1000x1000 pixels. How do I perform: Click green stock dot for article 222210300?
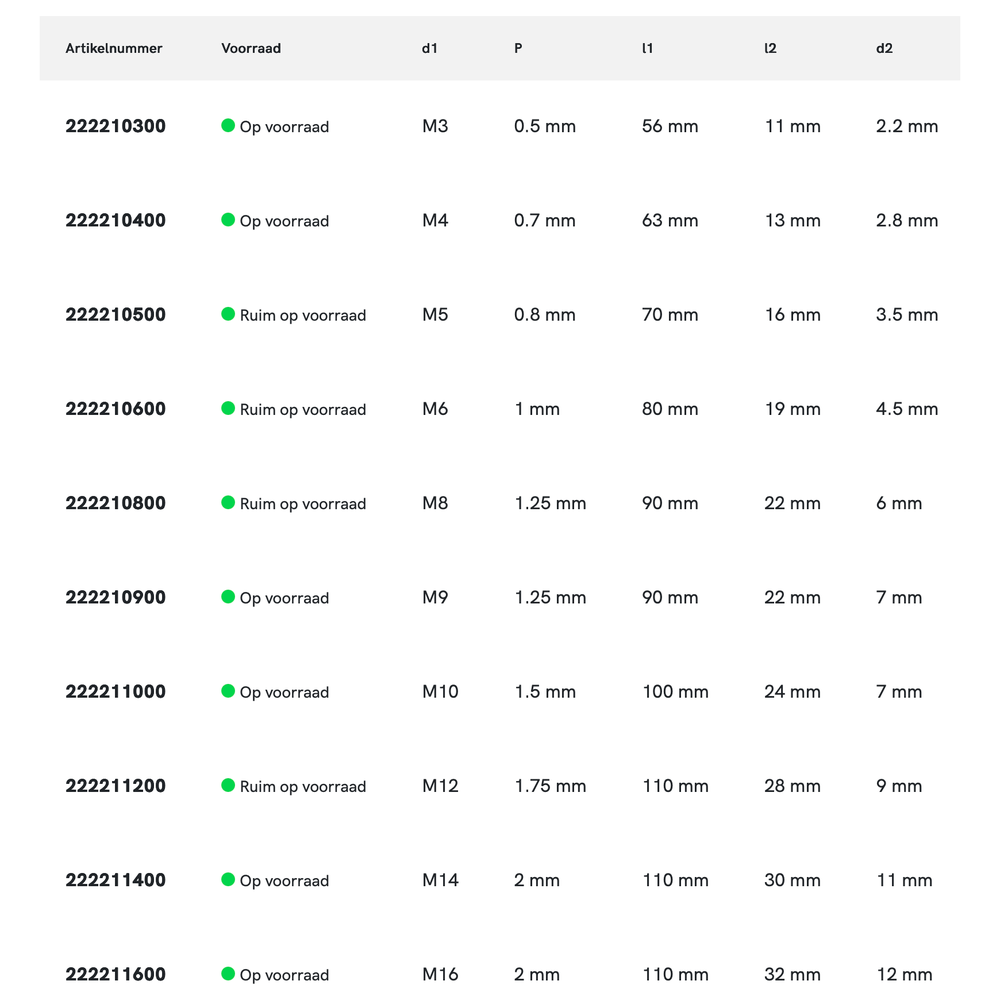[228, 126]
